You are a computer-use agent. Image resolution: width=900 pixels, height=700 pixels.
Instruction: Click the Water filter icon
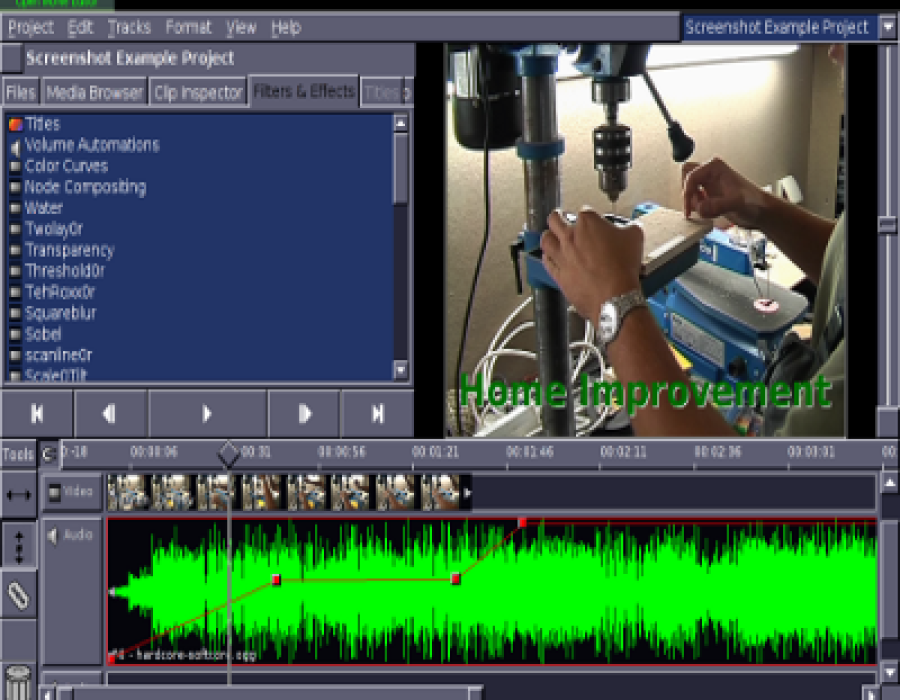(x=15, y=208)
